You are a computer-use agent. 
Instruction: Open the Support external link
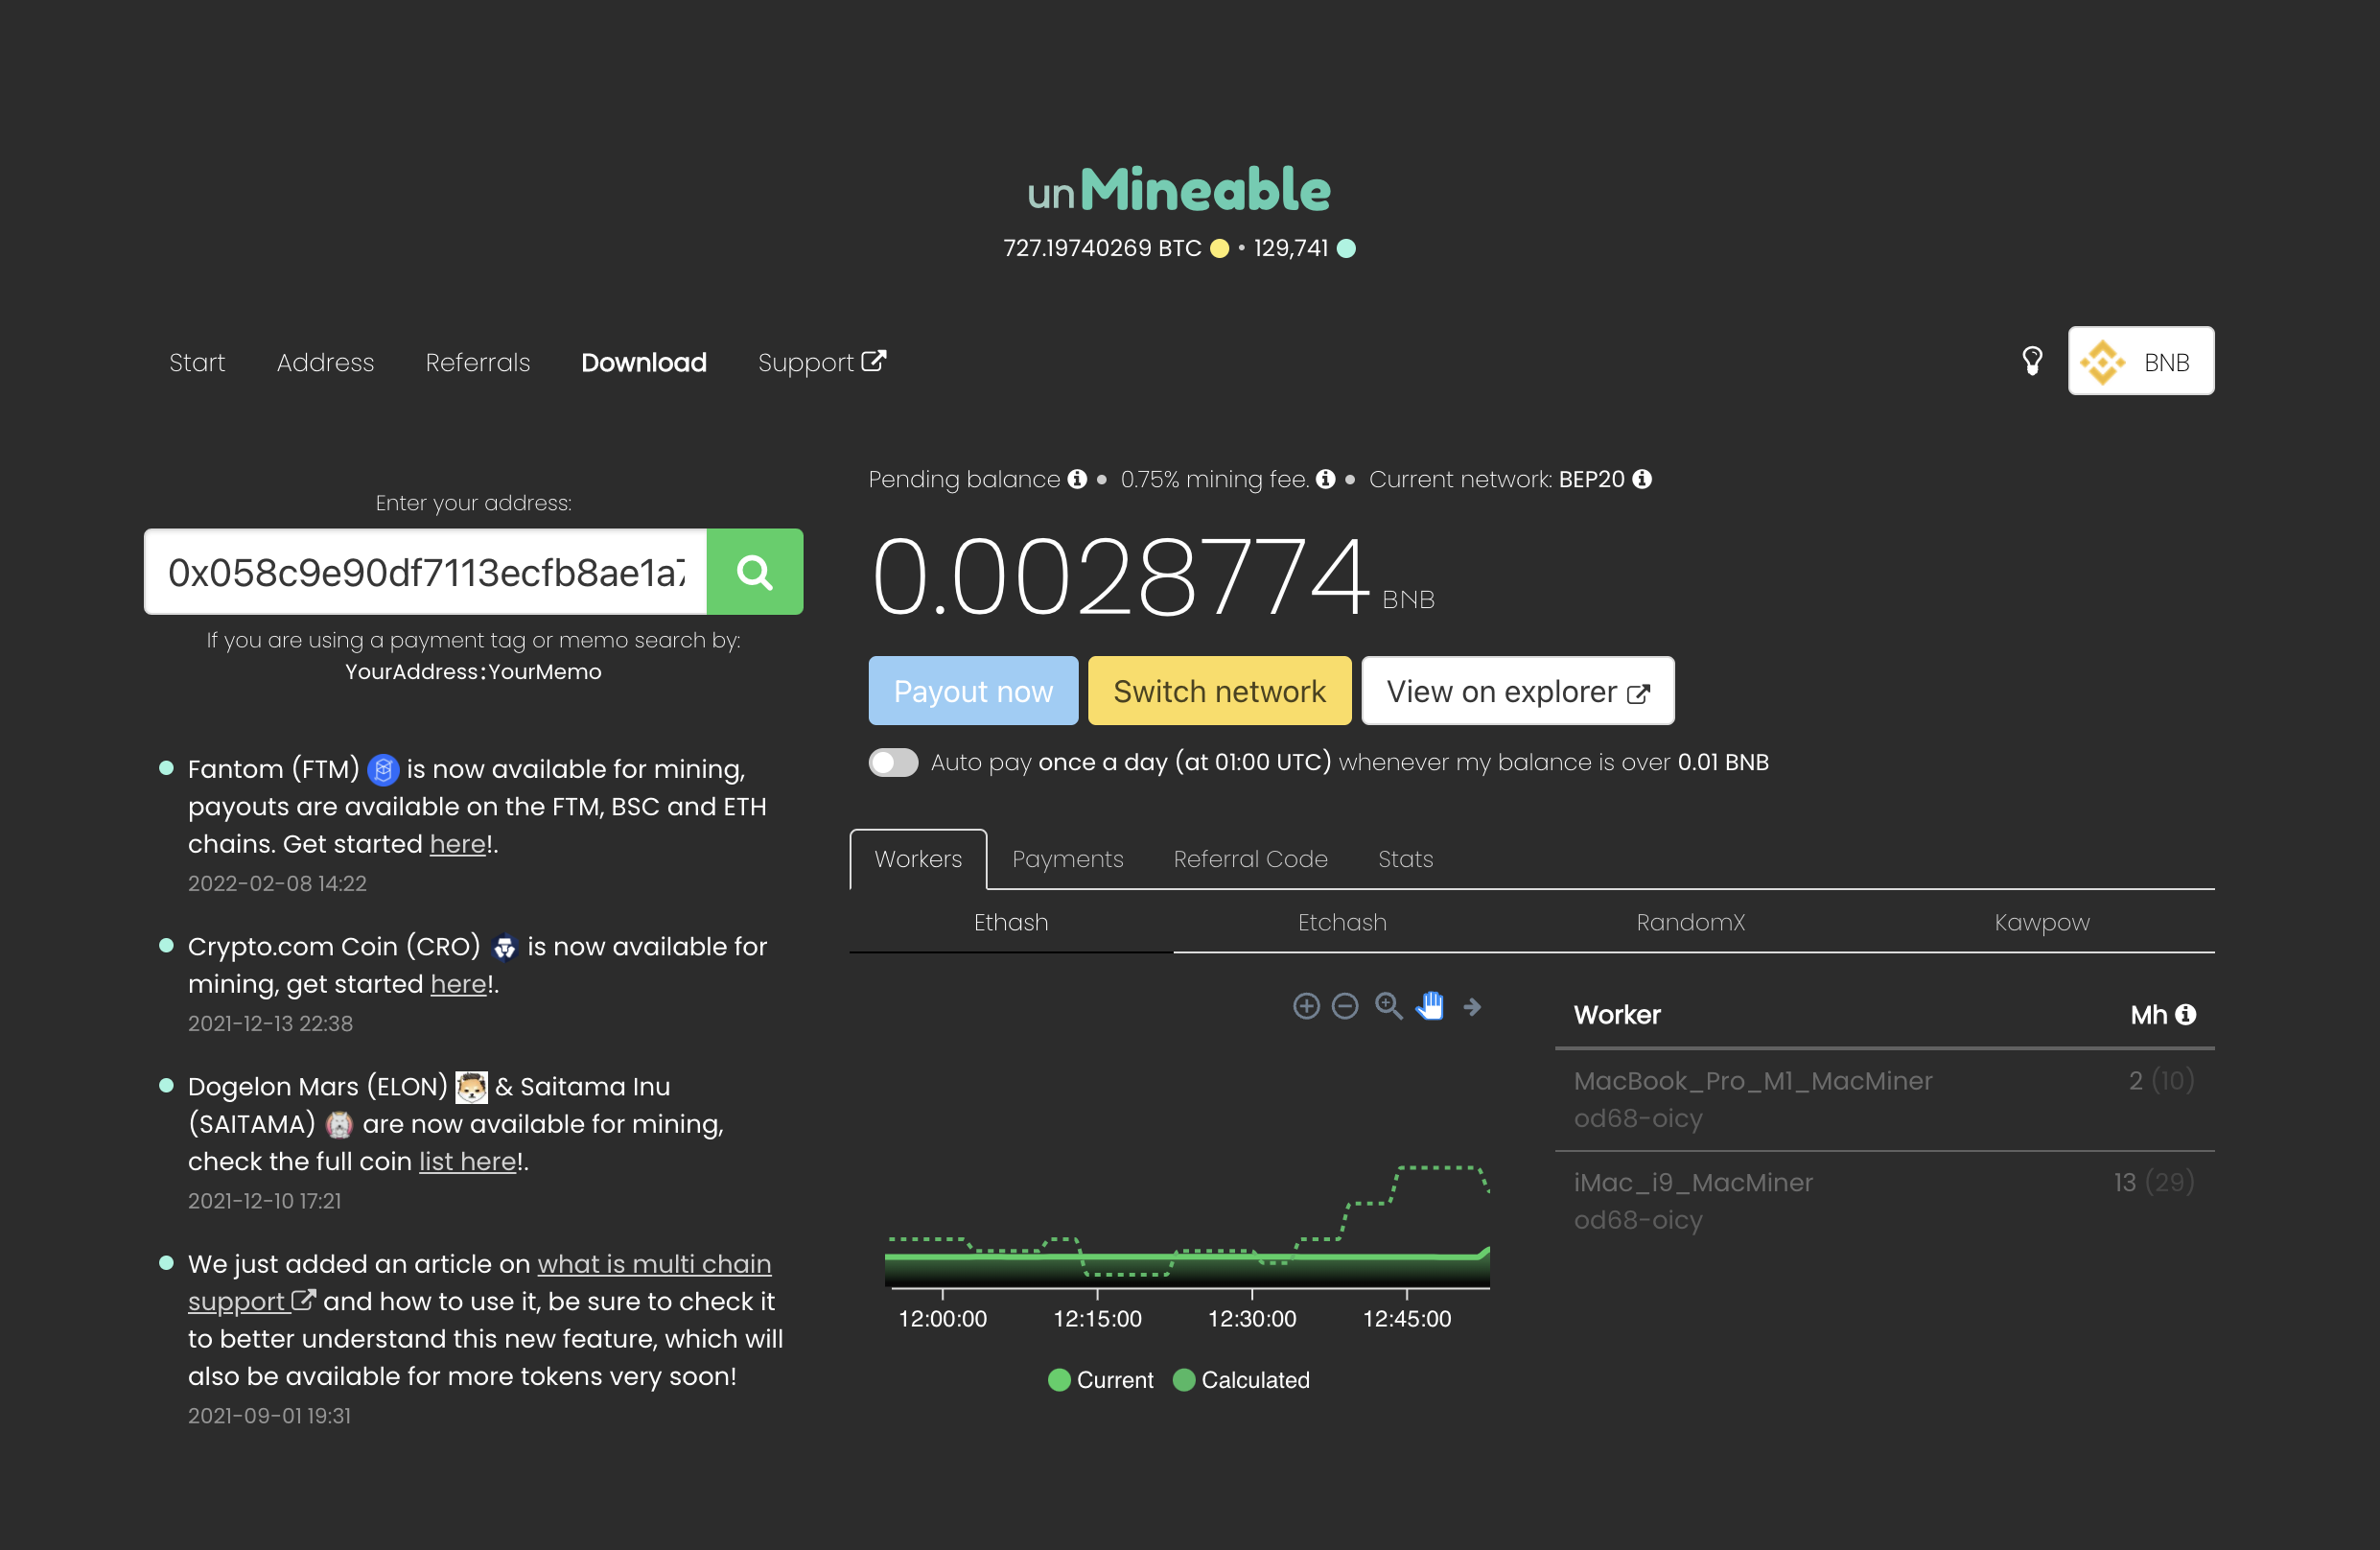(822, 362)
